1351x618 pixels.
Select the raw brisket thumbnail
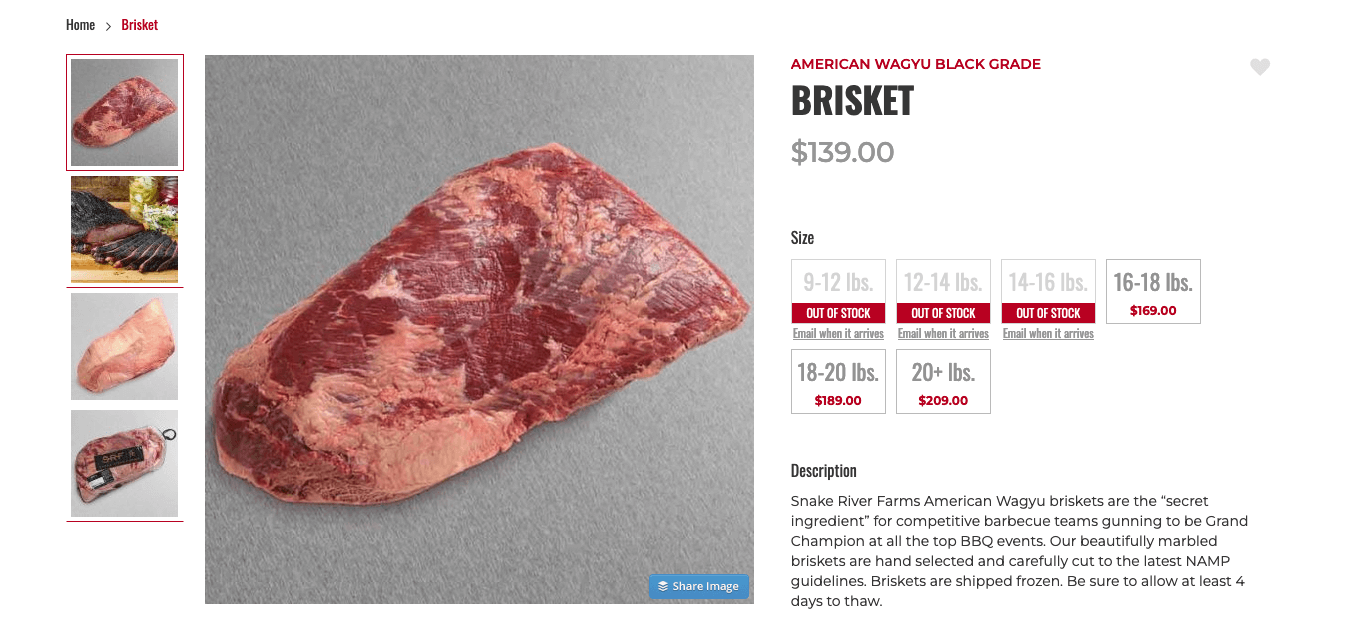124,112
